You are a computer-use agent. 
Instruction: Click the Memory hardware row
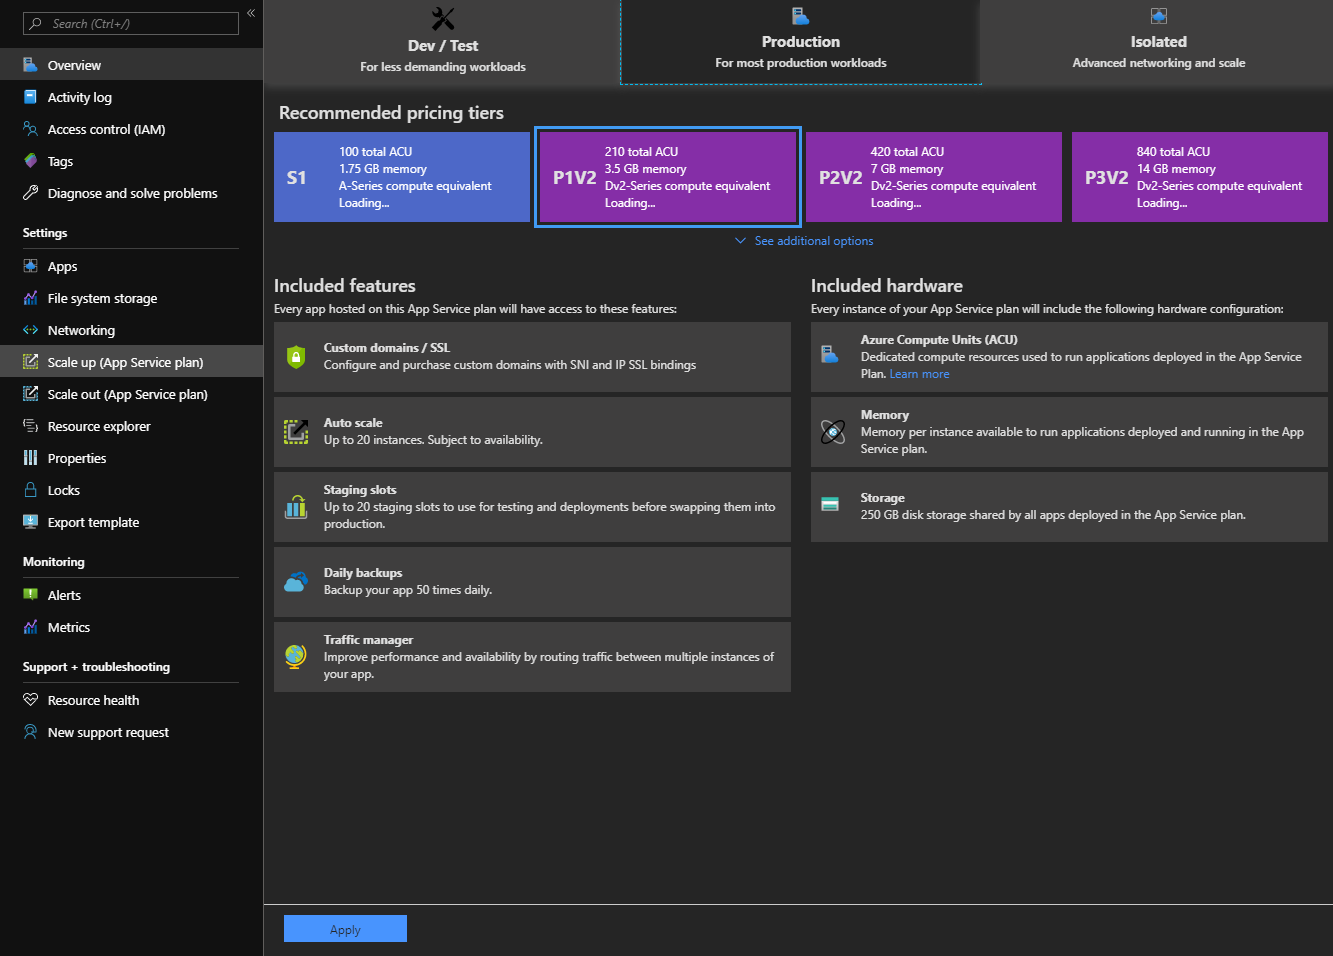(1069, 432)
